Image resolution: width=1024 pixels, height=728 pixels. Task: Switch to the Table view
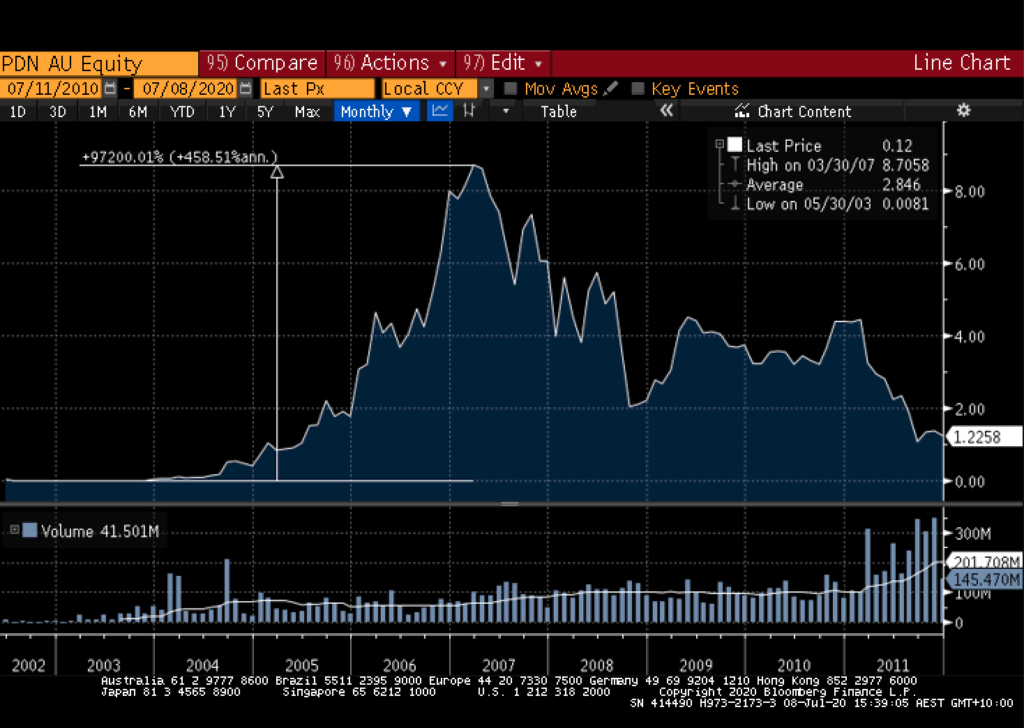558,111
